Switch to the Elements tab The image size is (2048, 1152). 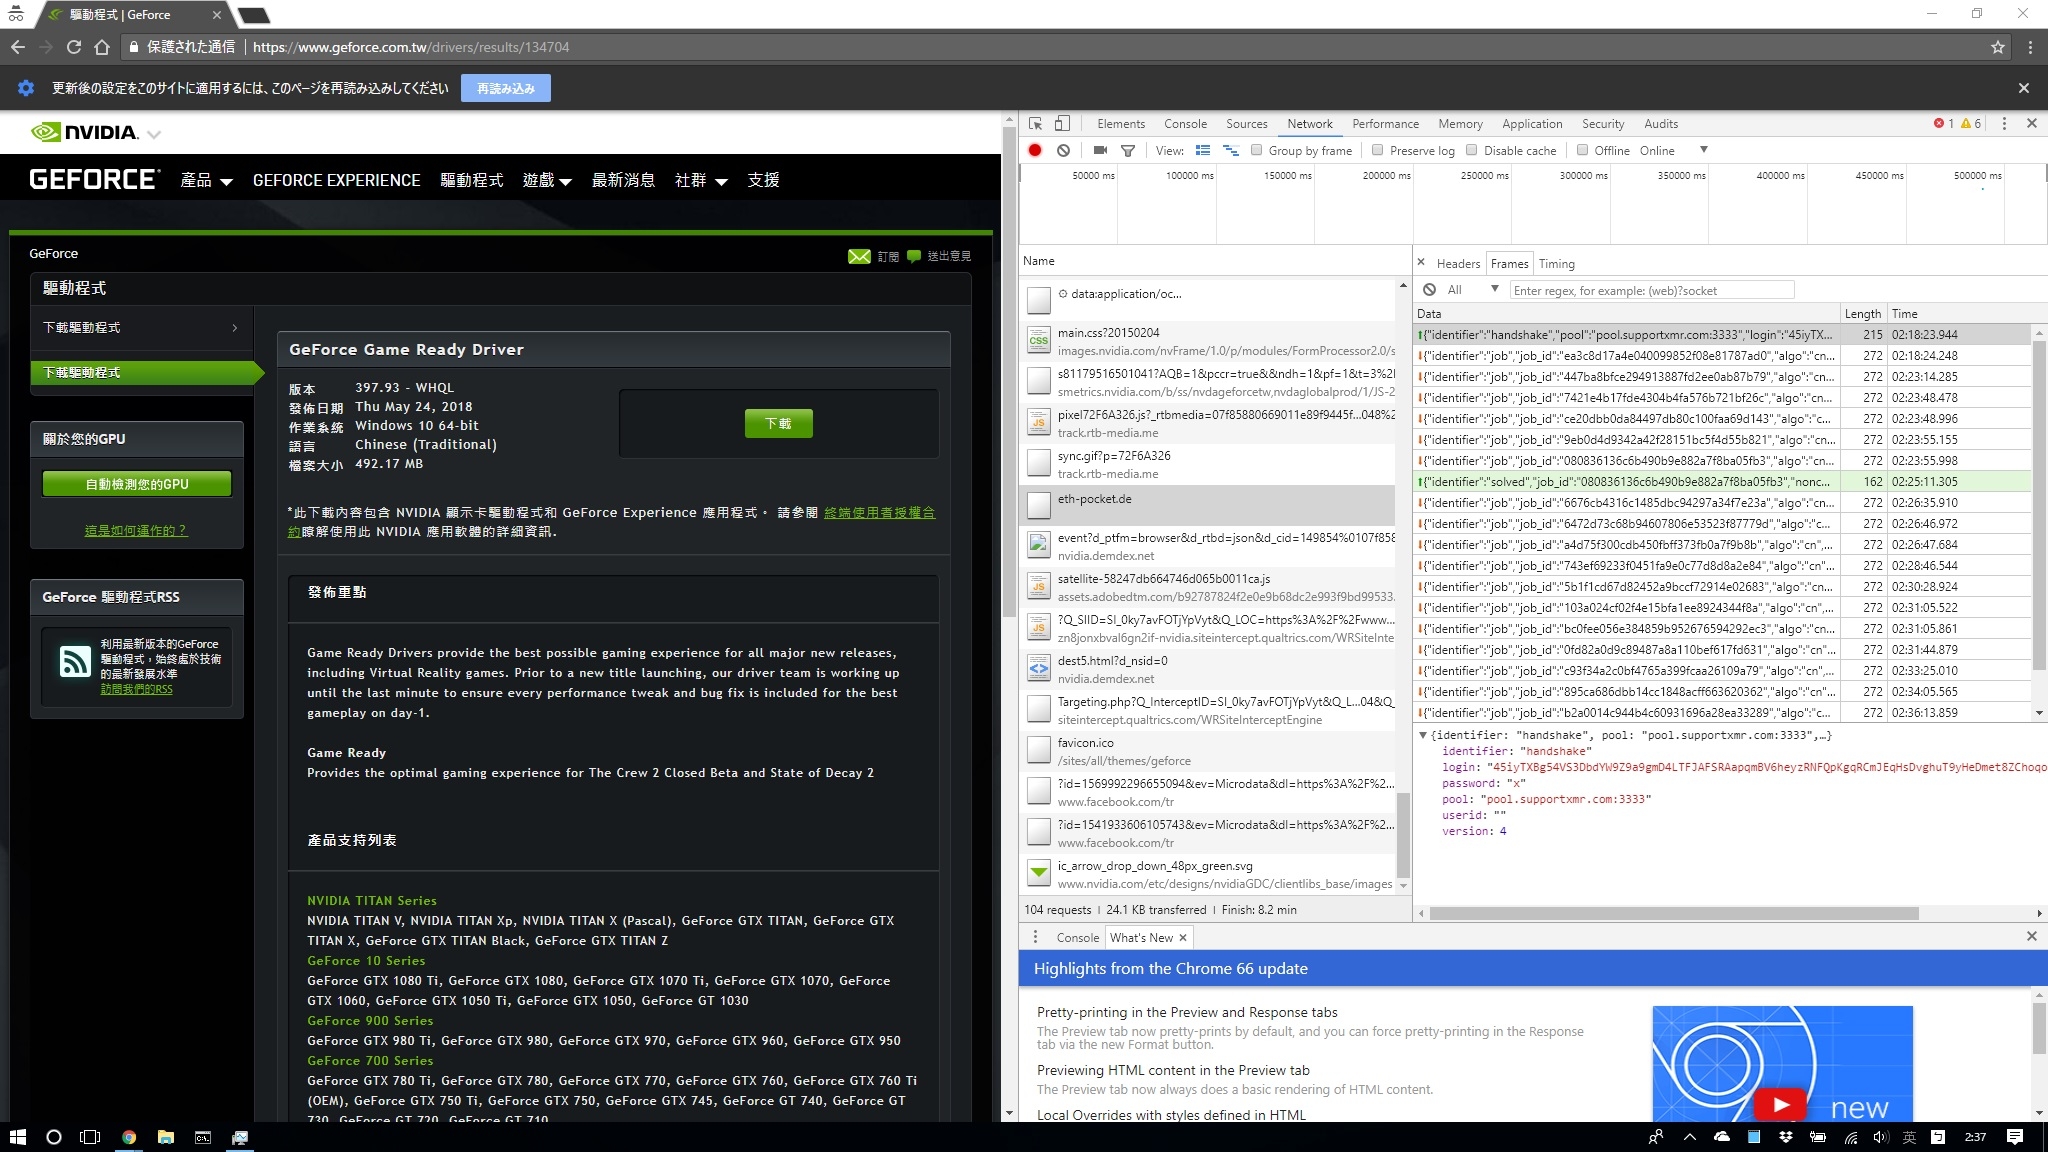pyautogui.click(x=1120, y=124)
